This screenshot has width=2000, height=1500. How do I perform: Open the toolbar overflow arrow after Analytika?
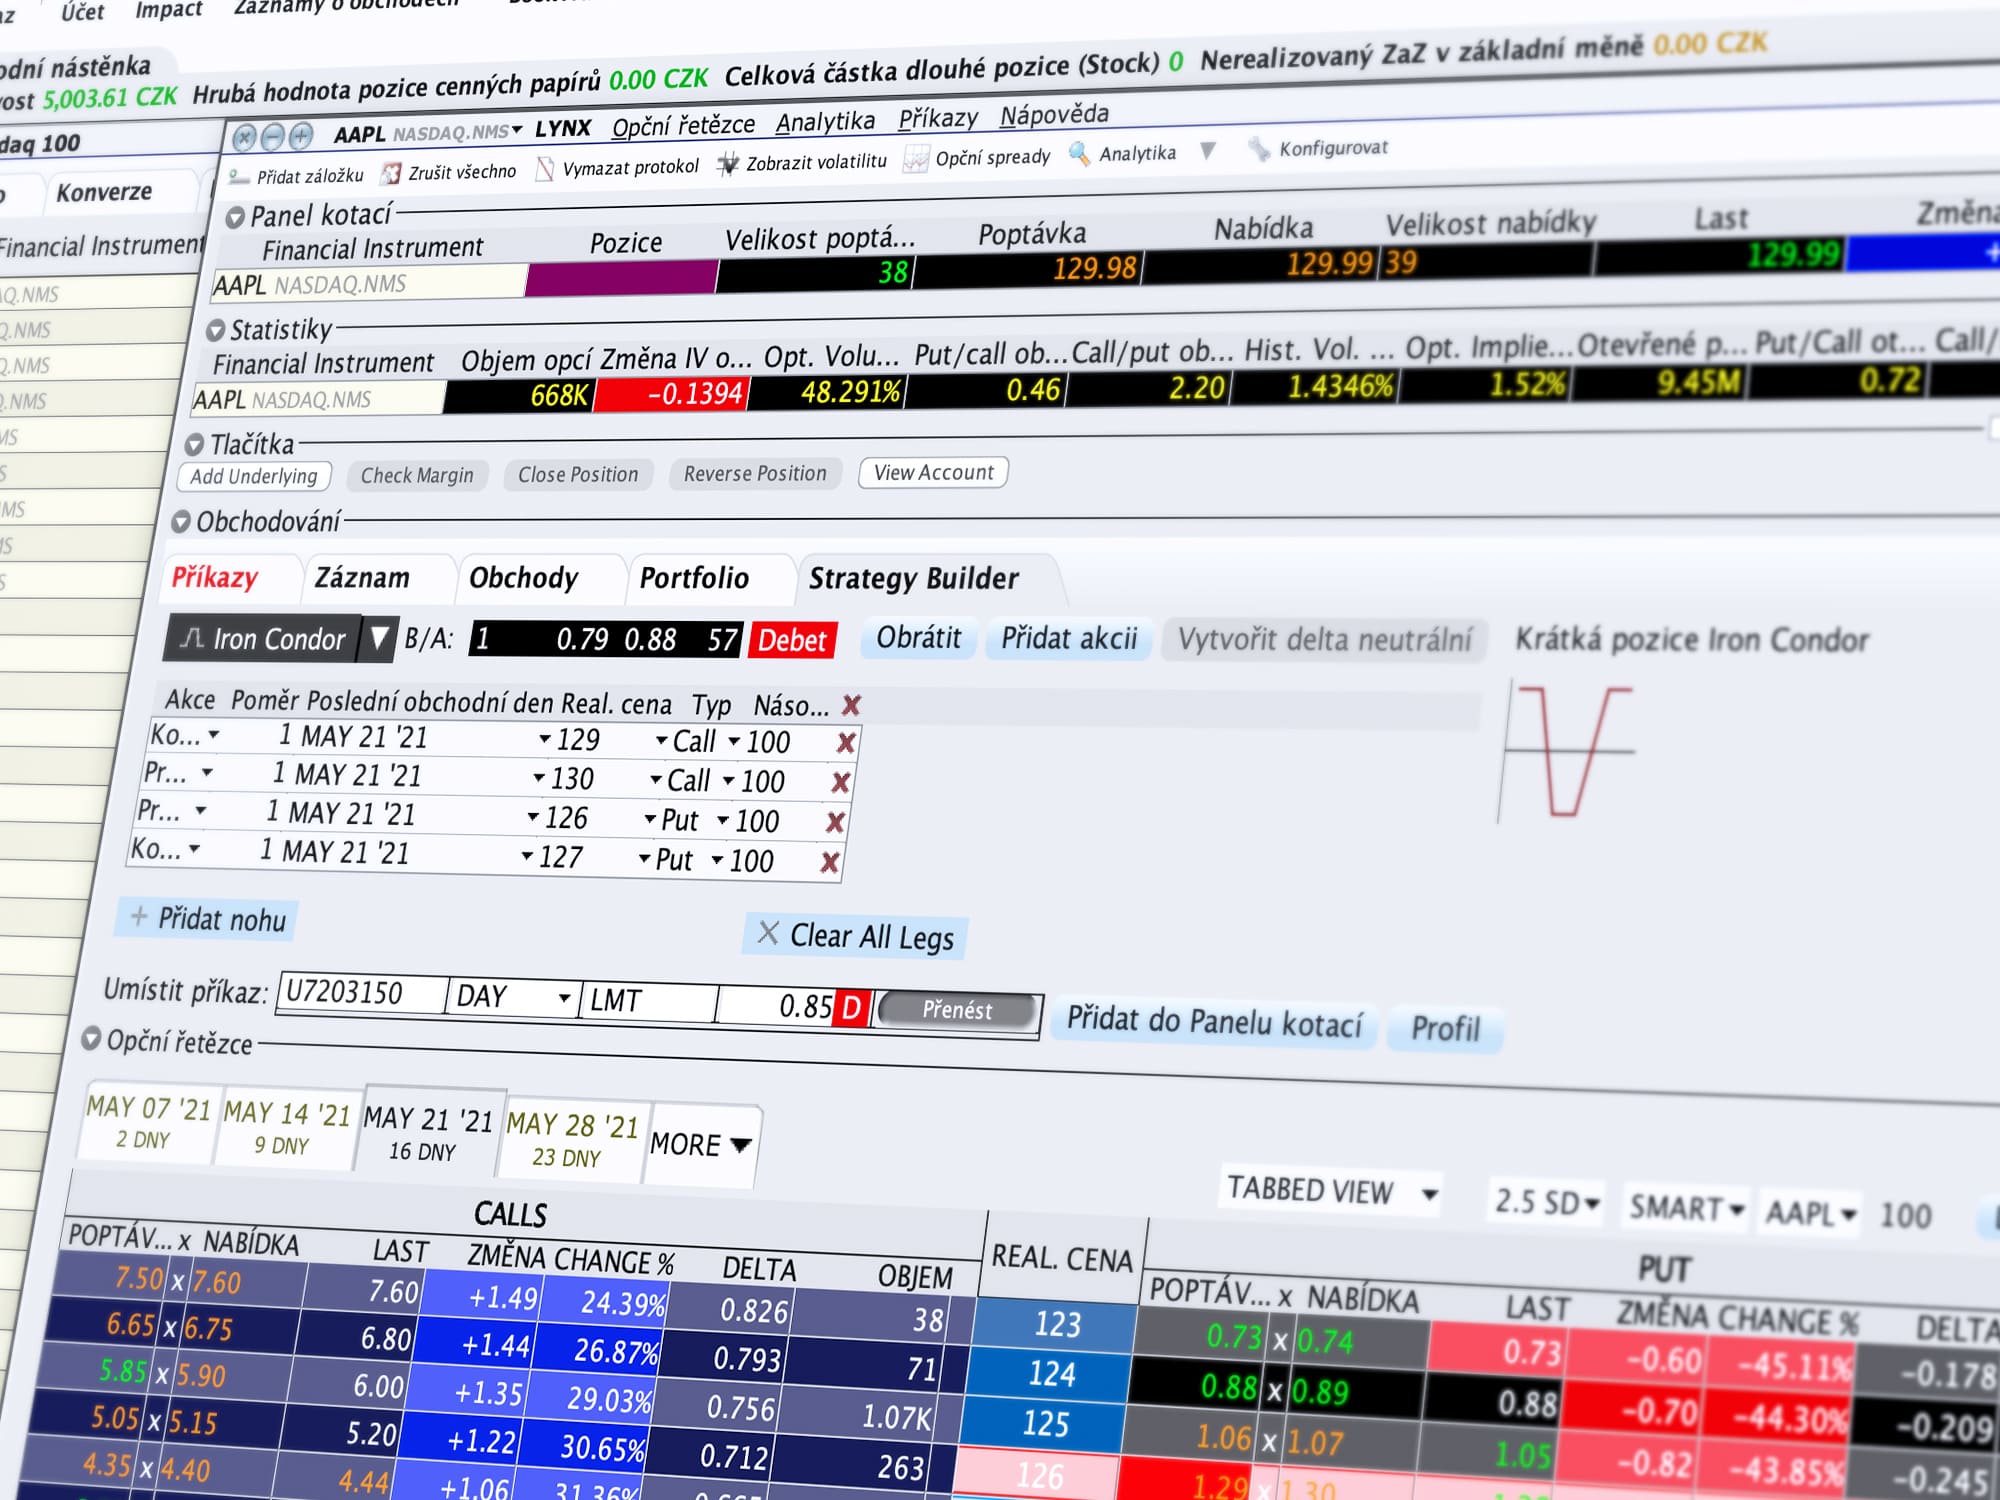click(1208, 151)
